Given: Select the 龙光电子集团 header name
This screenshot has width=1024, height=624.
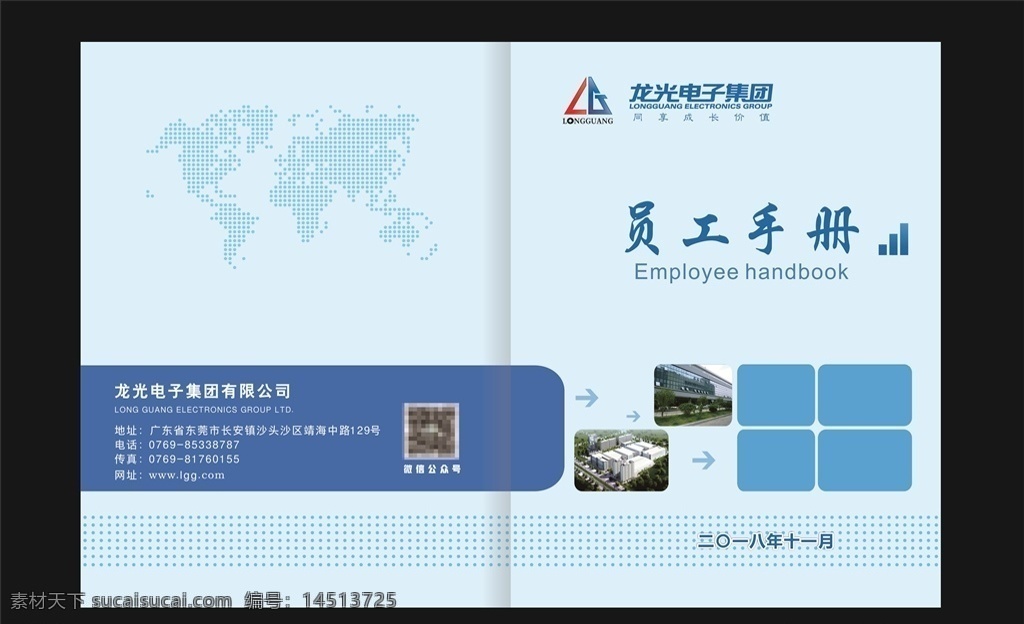Looking at the screenshot, I should point(701,93).
